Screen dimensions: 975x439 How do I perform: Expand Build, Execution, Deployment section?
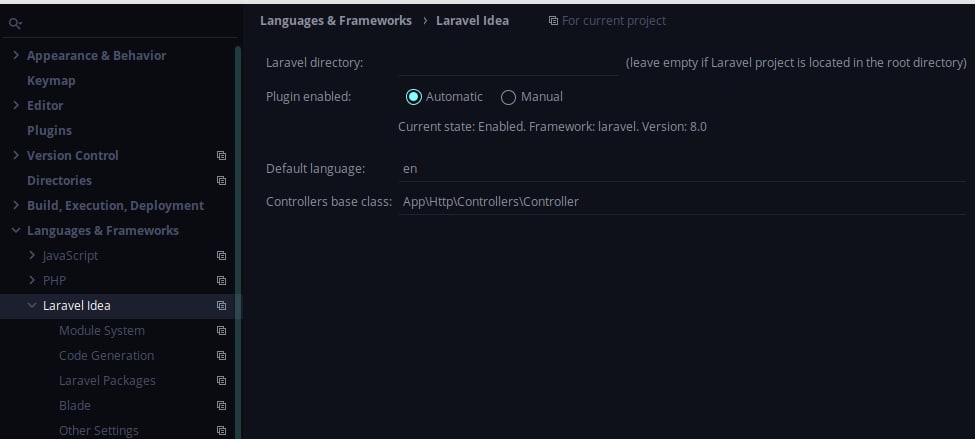[16, 205]
